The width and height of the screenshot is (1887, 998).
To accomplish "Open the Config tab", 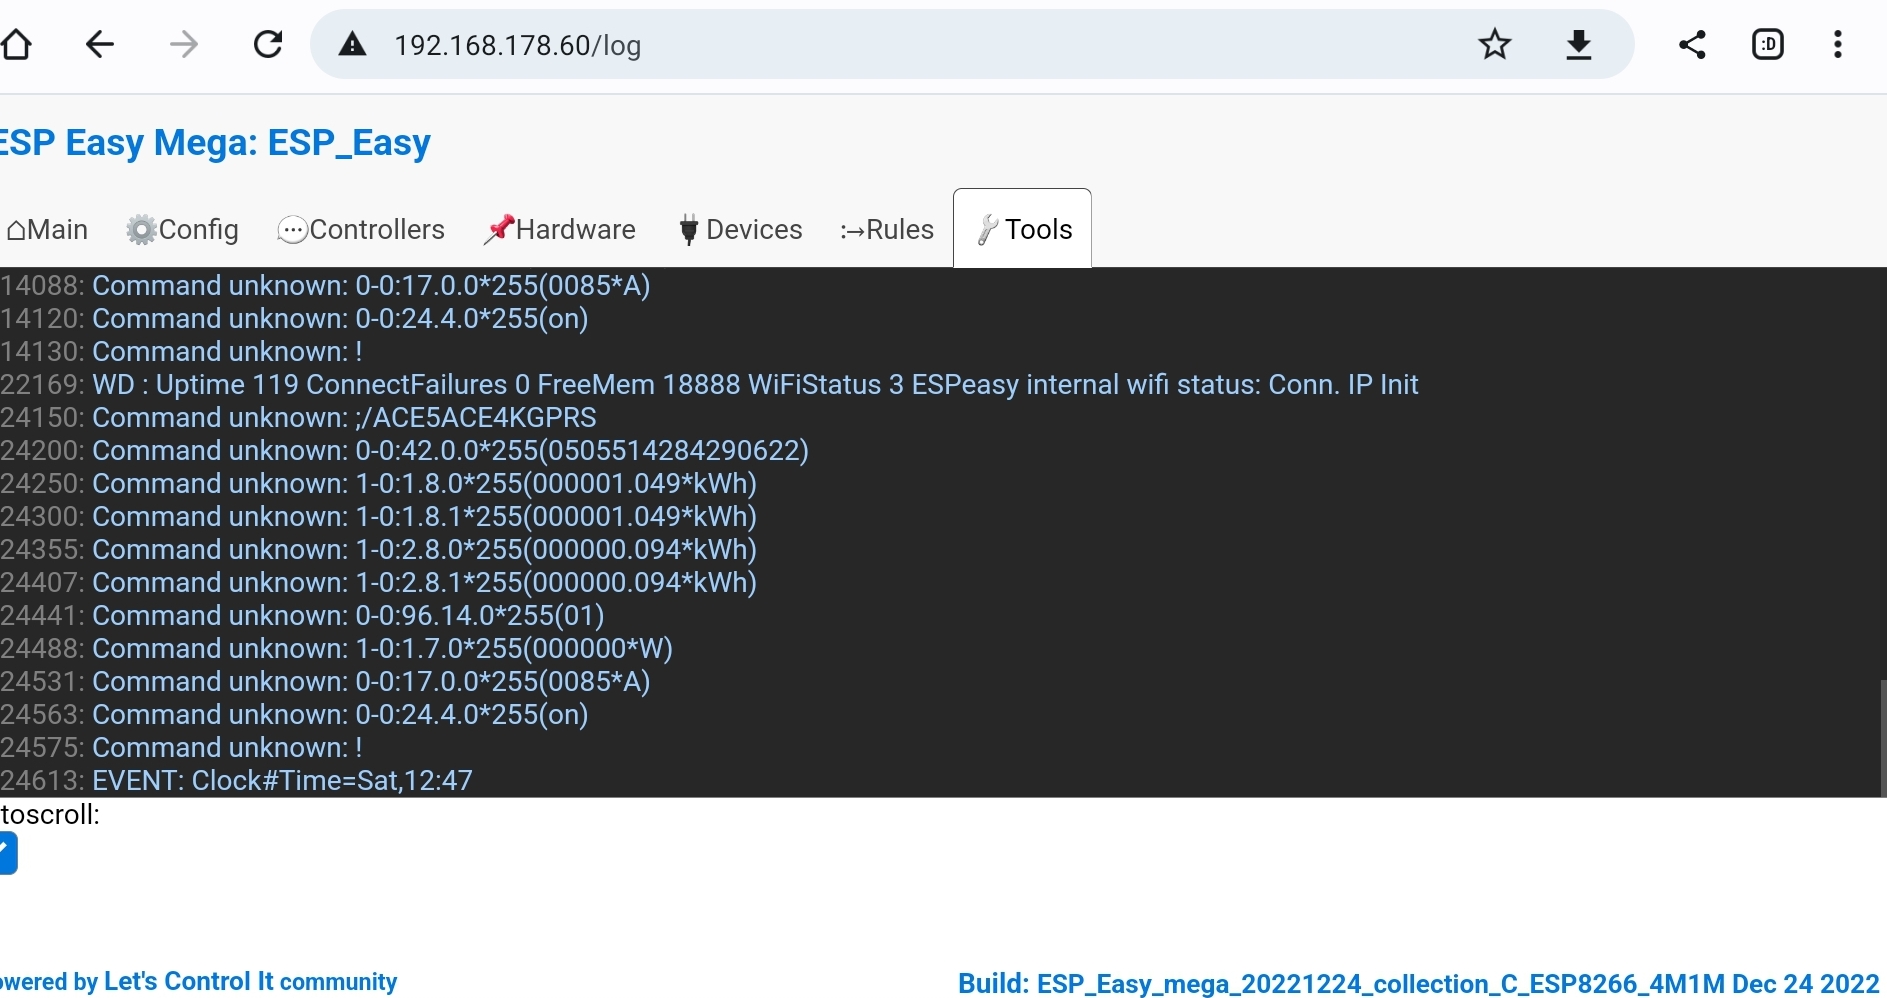I will (x=182, y=230).
